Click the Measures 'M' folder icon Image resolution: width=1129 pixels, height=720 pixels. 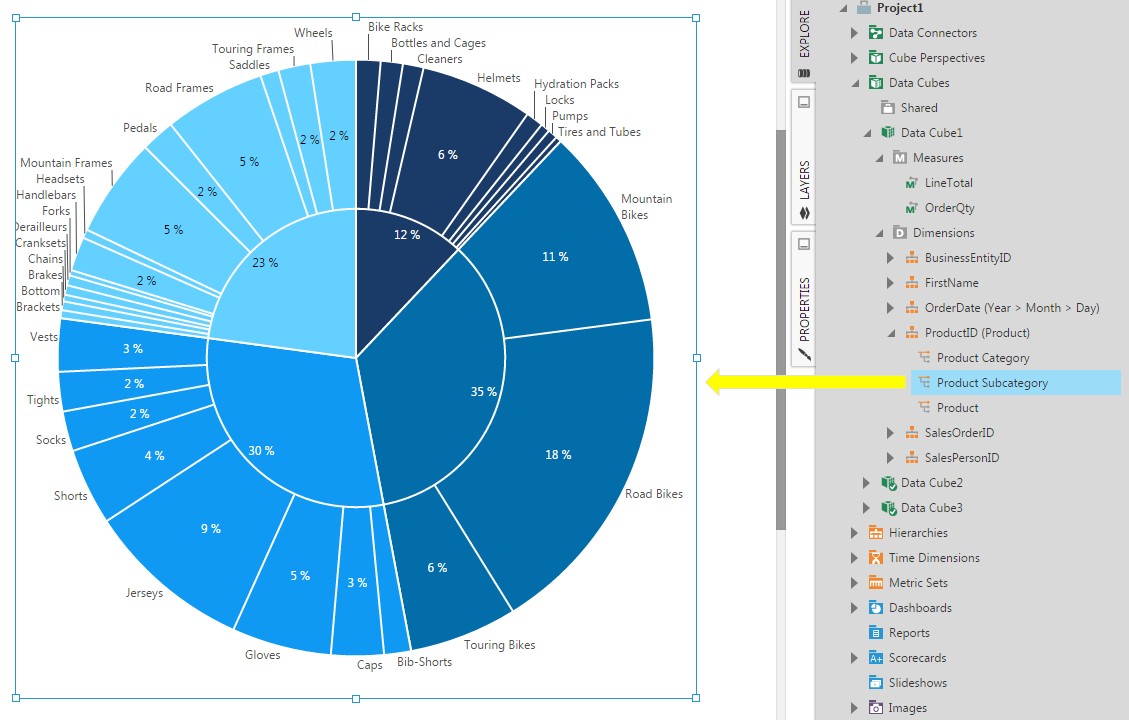point(899,158)
